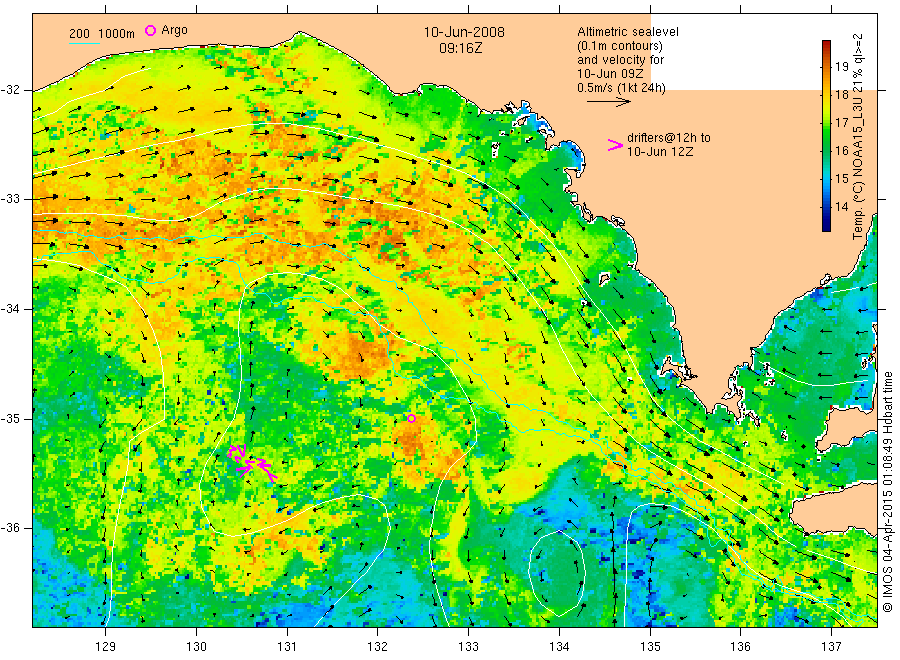Image resolution: width=900 pixels, height=660 pixels.
Task: Click the color bar value 17
Action: coord(841,123)
